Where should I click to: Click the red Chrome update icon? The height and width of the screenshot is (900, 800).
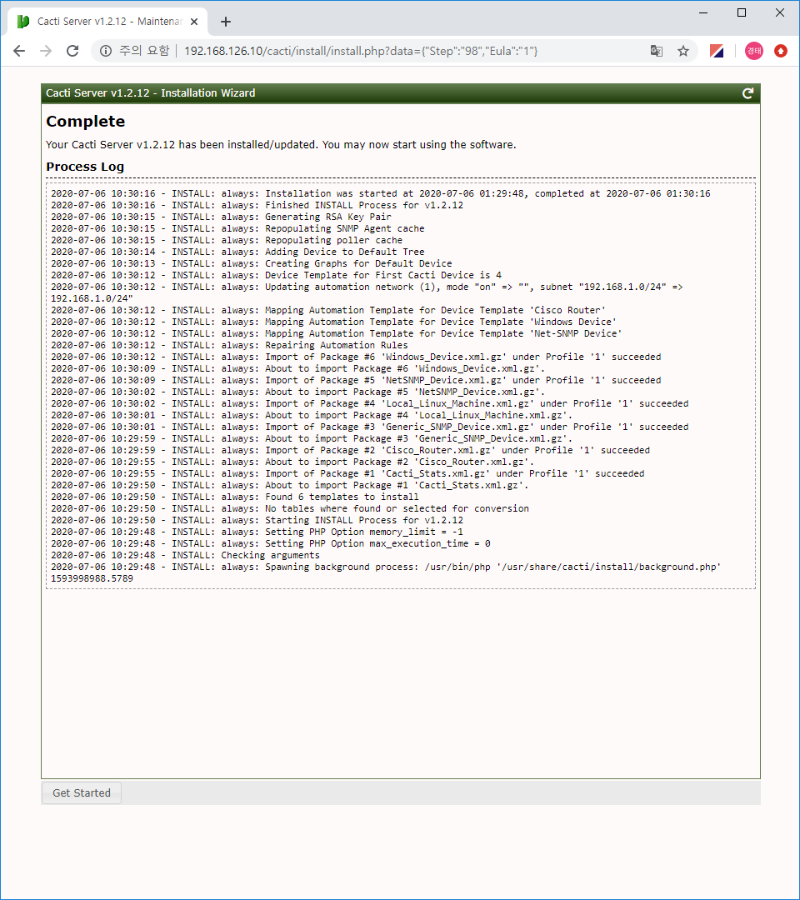coord(781,51)
